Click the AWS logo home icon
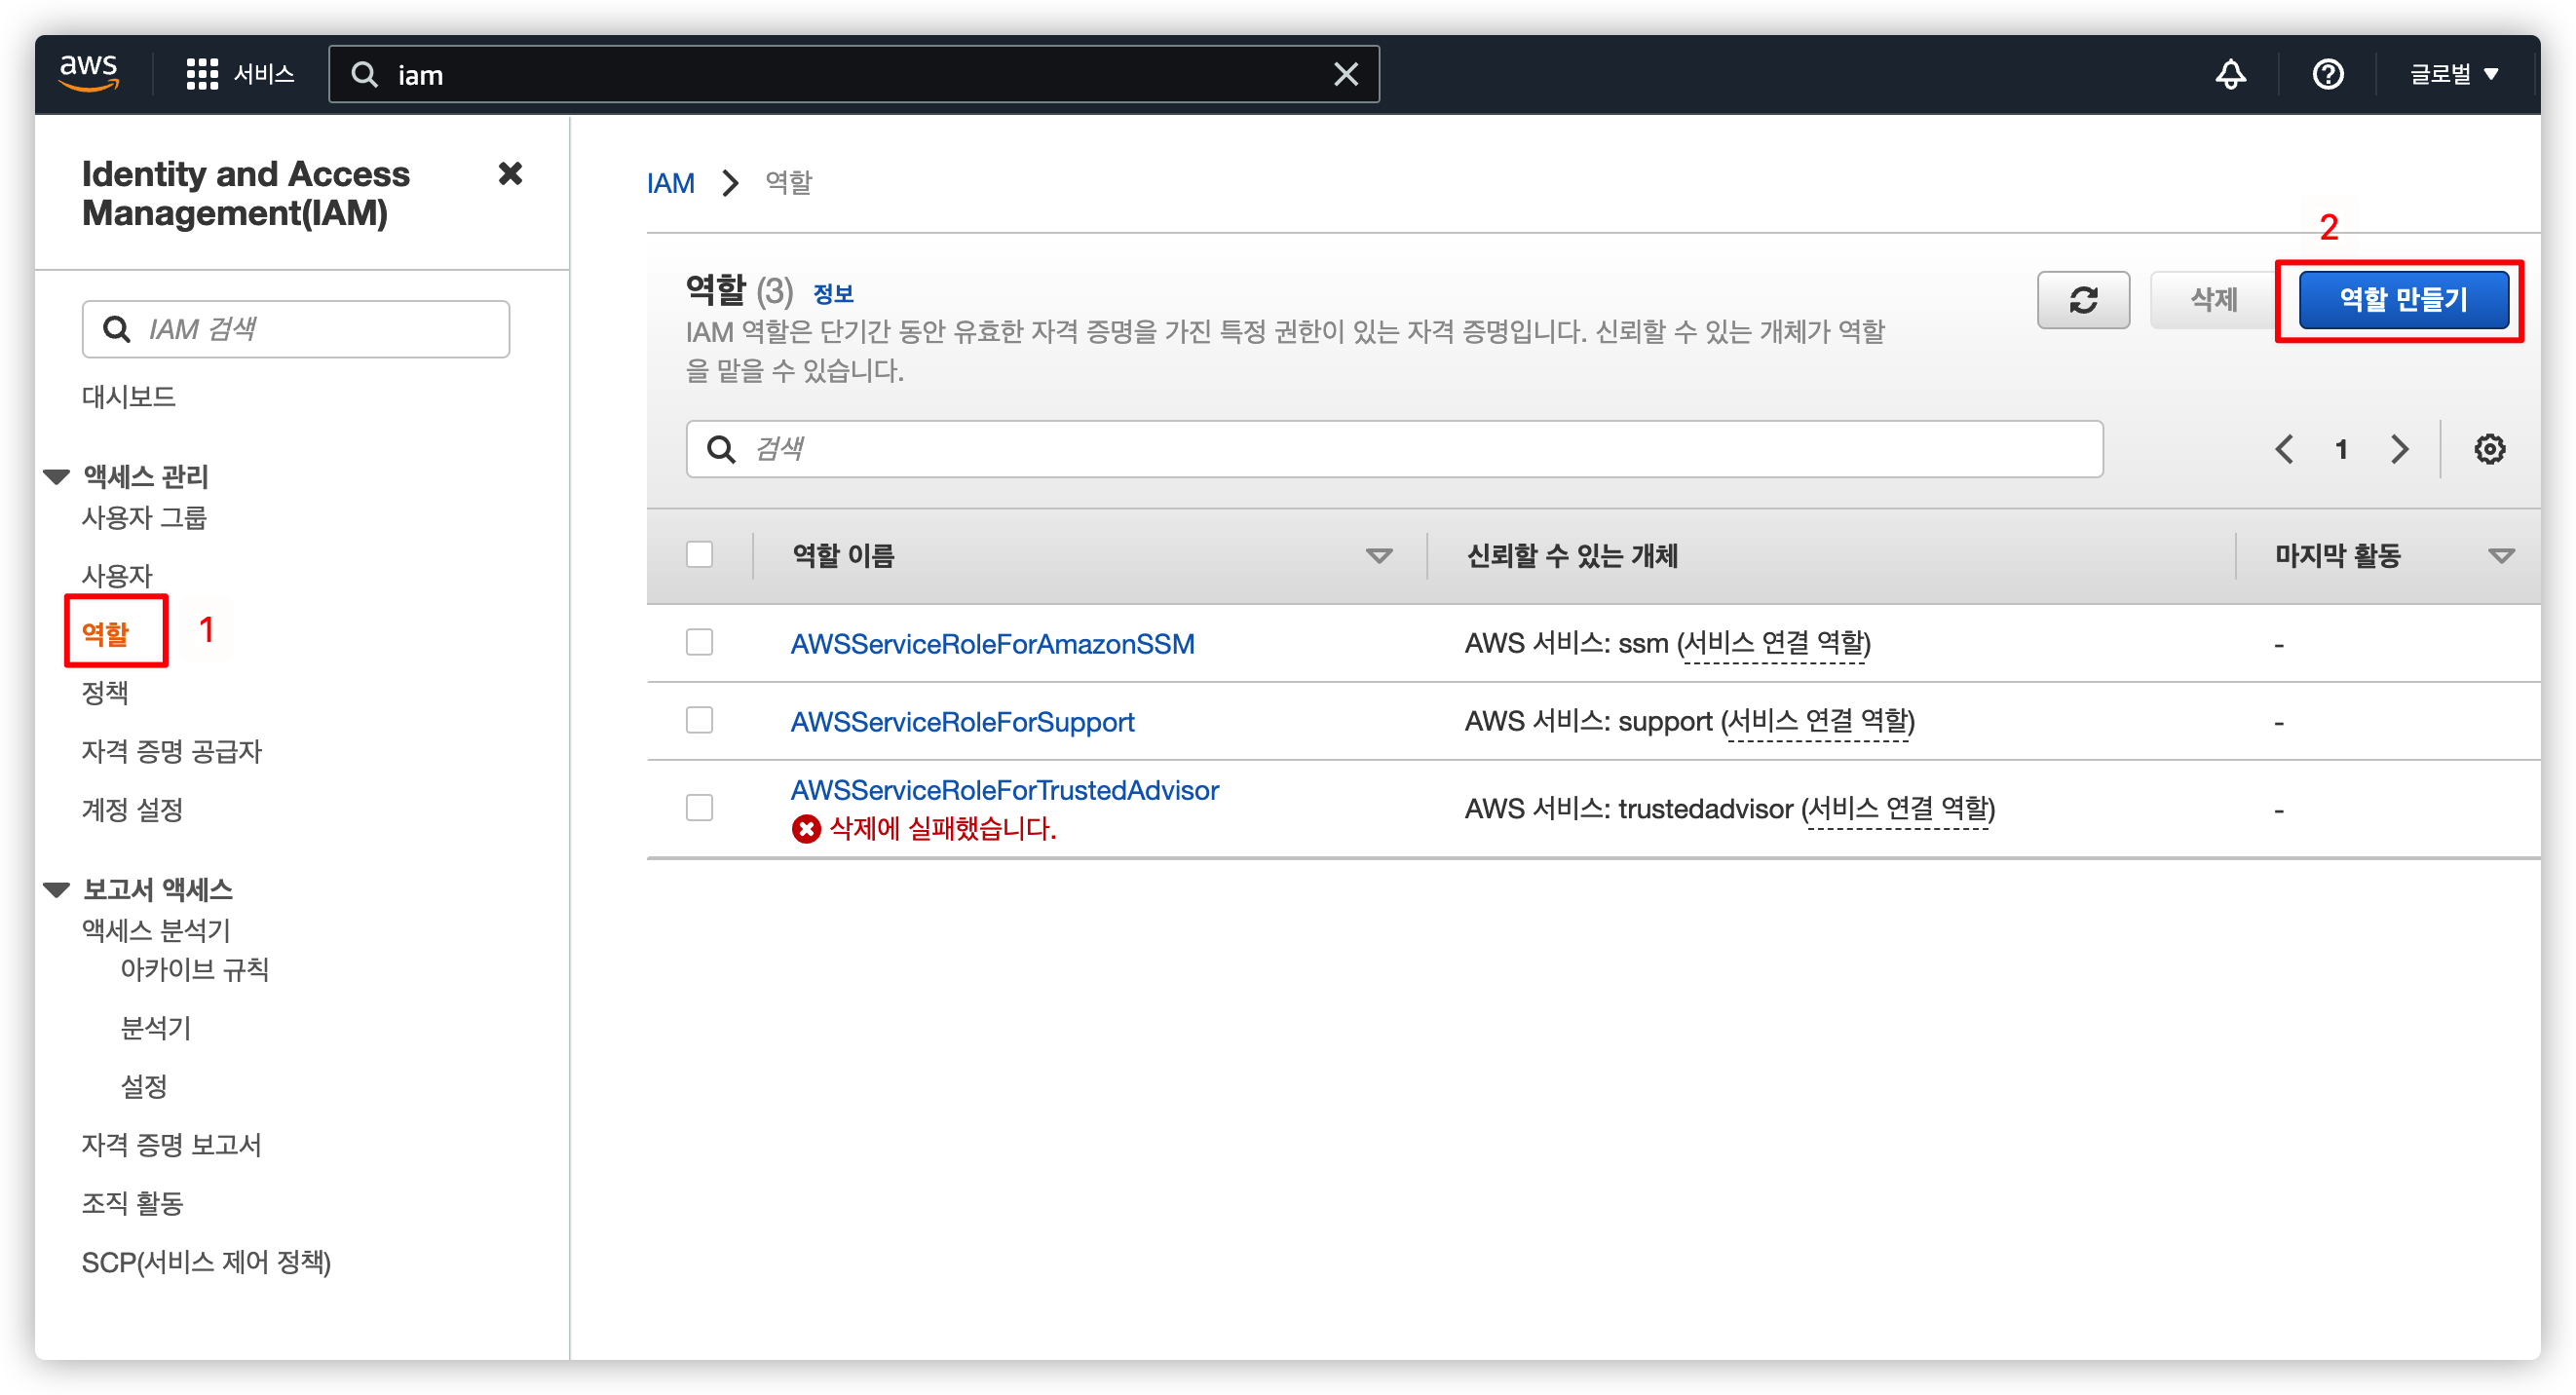This screenshot has width=2576, height=1395. click(x=89, y=73)
